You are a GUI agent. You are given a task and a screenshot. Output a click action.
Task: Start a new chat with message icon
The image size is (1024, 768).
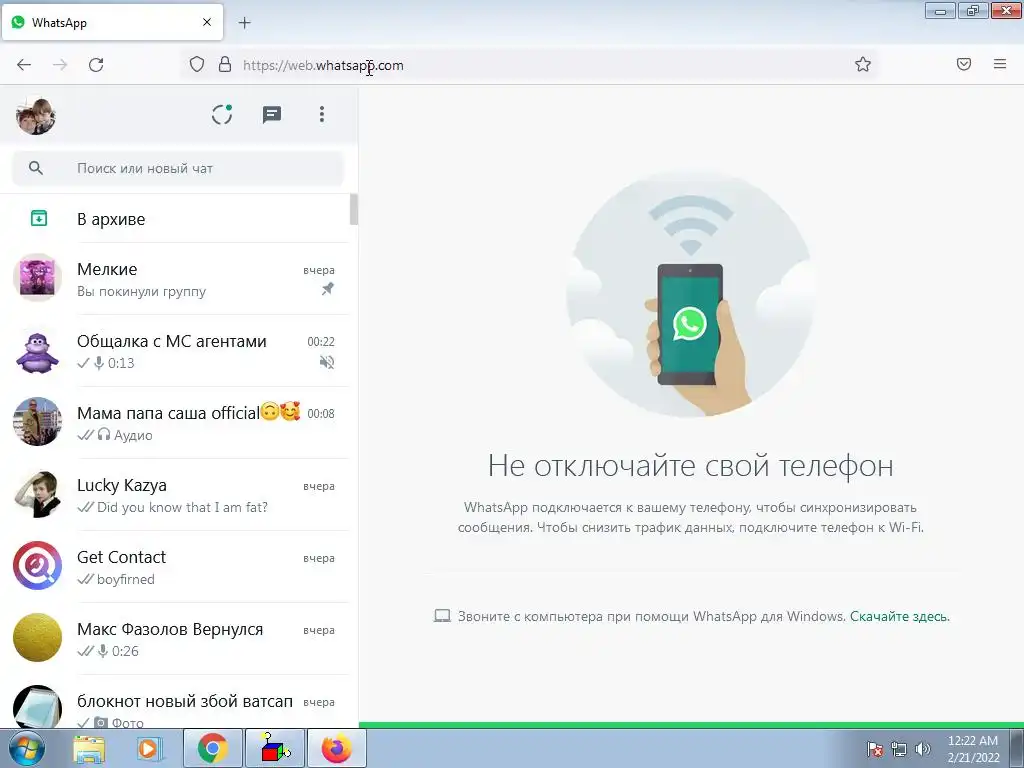point(272,115)
